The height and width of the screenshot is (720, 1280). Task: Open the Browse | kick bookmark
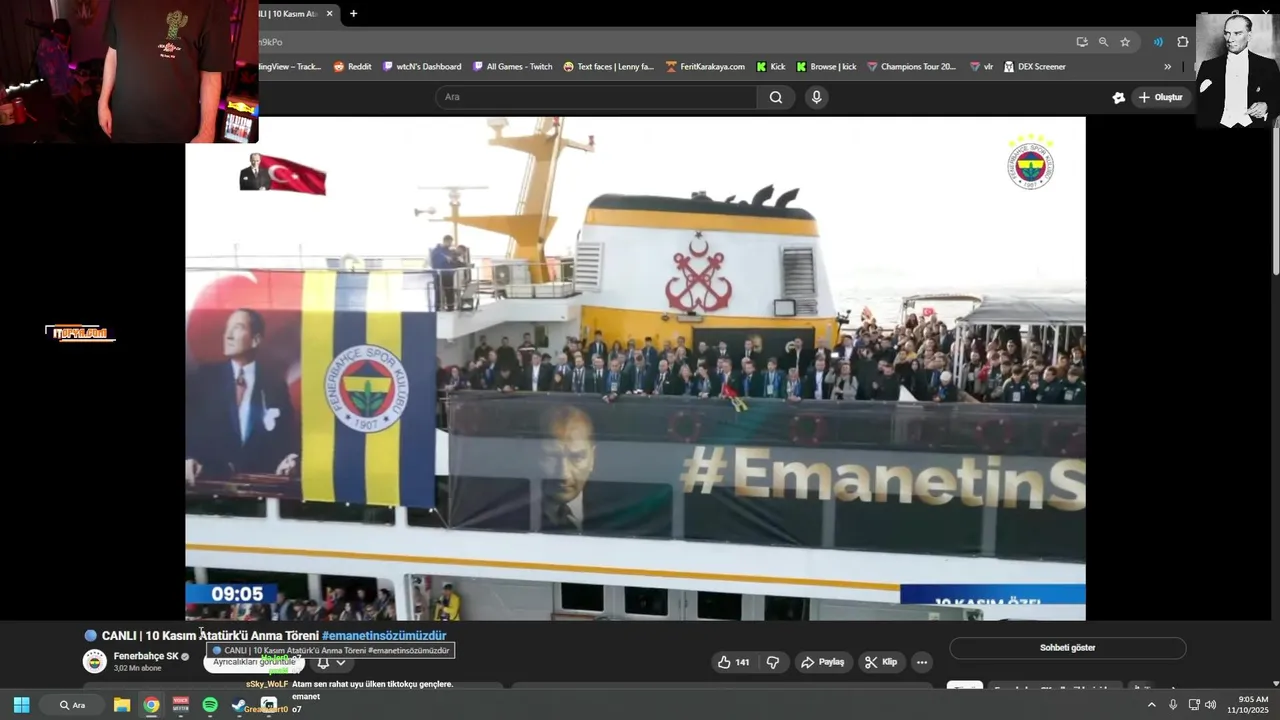click(x=826, y=67)
